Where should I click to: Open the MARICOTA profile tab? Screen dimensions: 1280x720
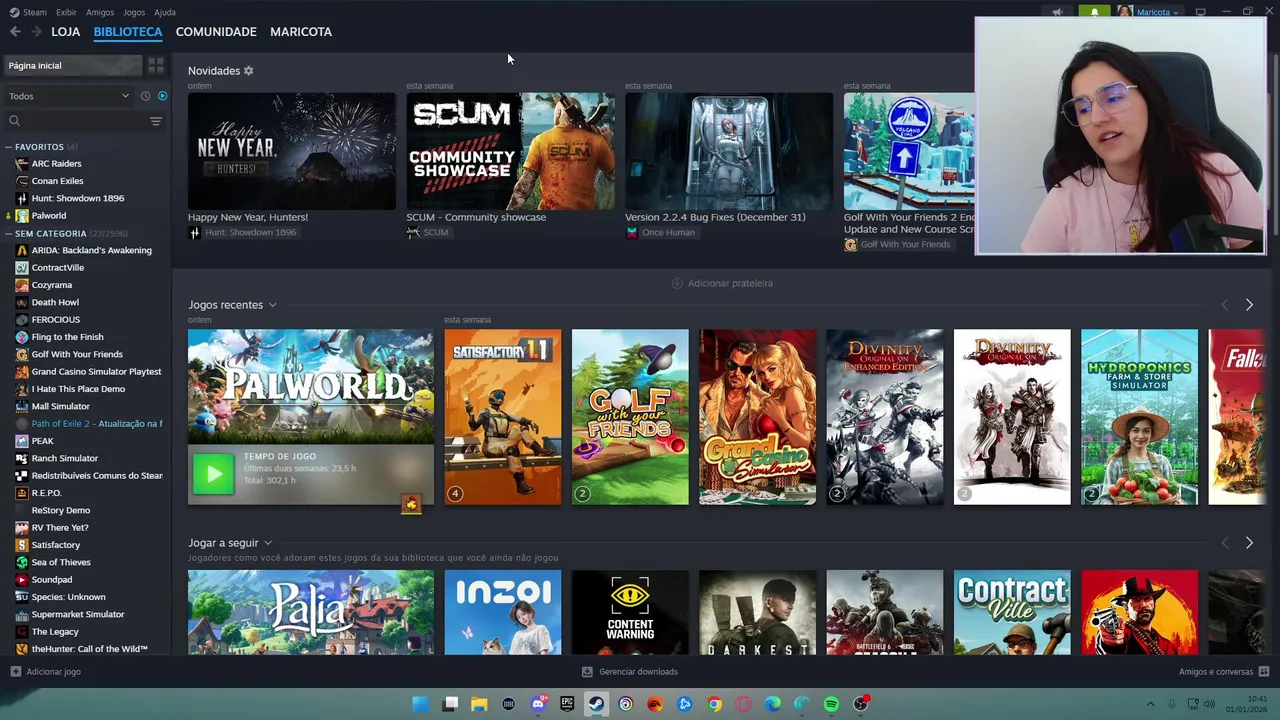pyautogui.click(x=301, y=32)
